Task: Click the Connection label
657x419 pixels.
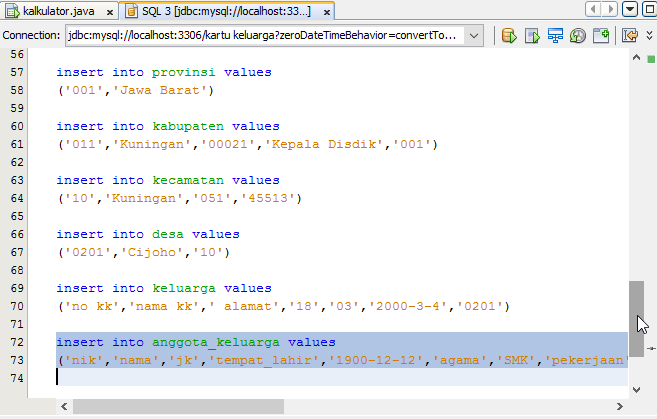Action: click(x=31, y=35)
